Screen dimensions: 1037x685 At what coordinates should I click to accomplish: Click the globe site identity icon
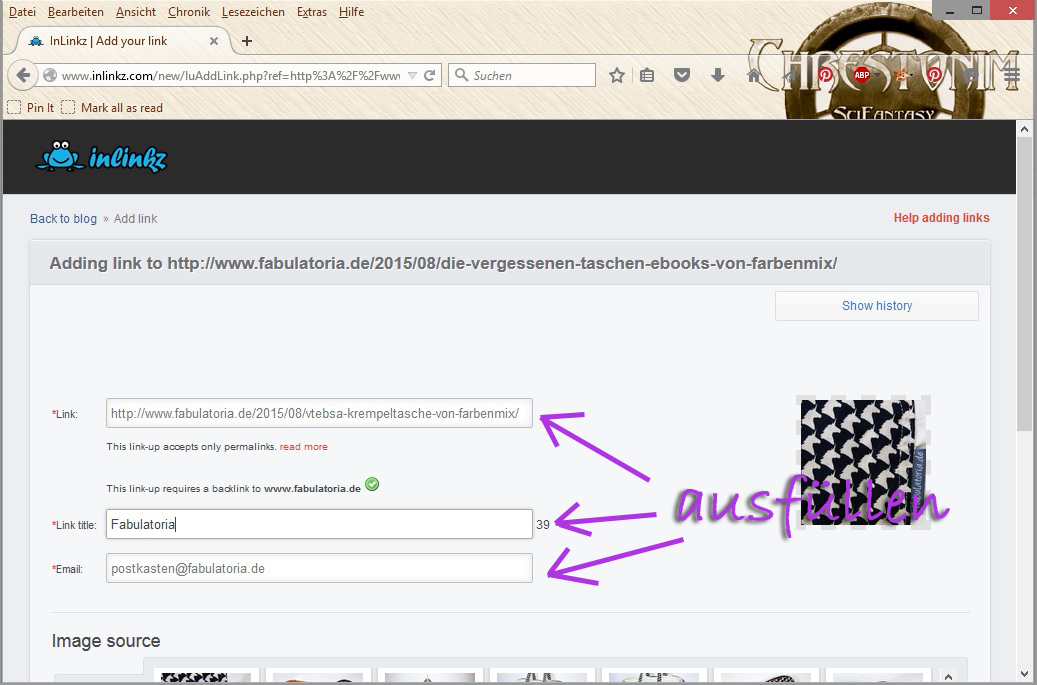tap(50, 75)
